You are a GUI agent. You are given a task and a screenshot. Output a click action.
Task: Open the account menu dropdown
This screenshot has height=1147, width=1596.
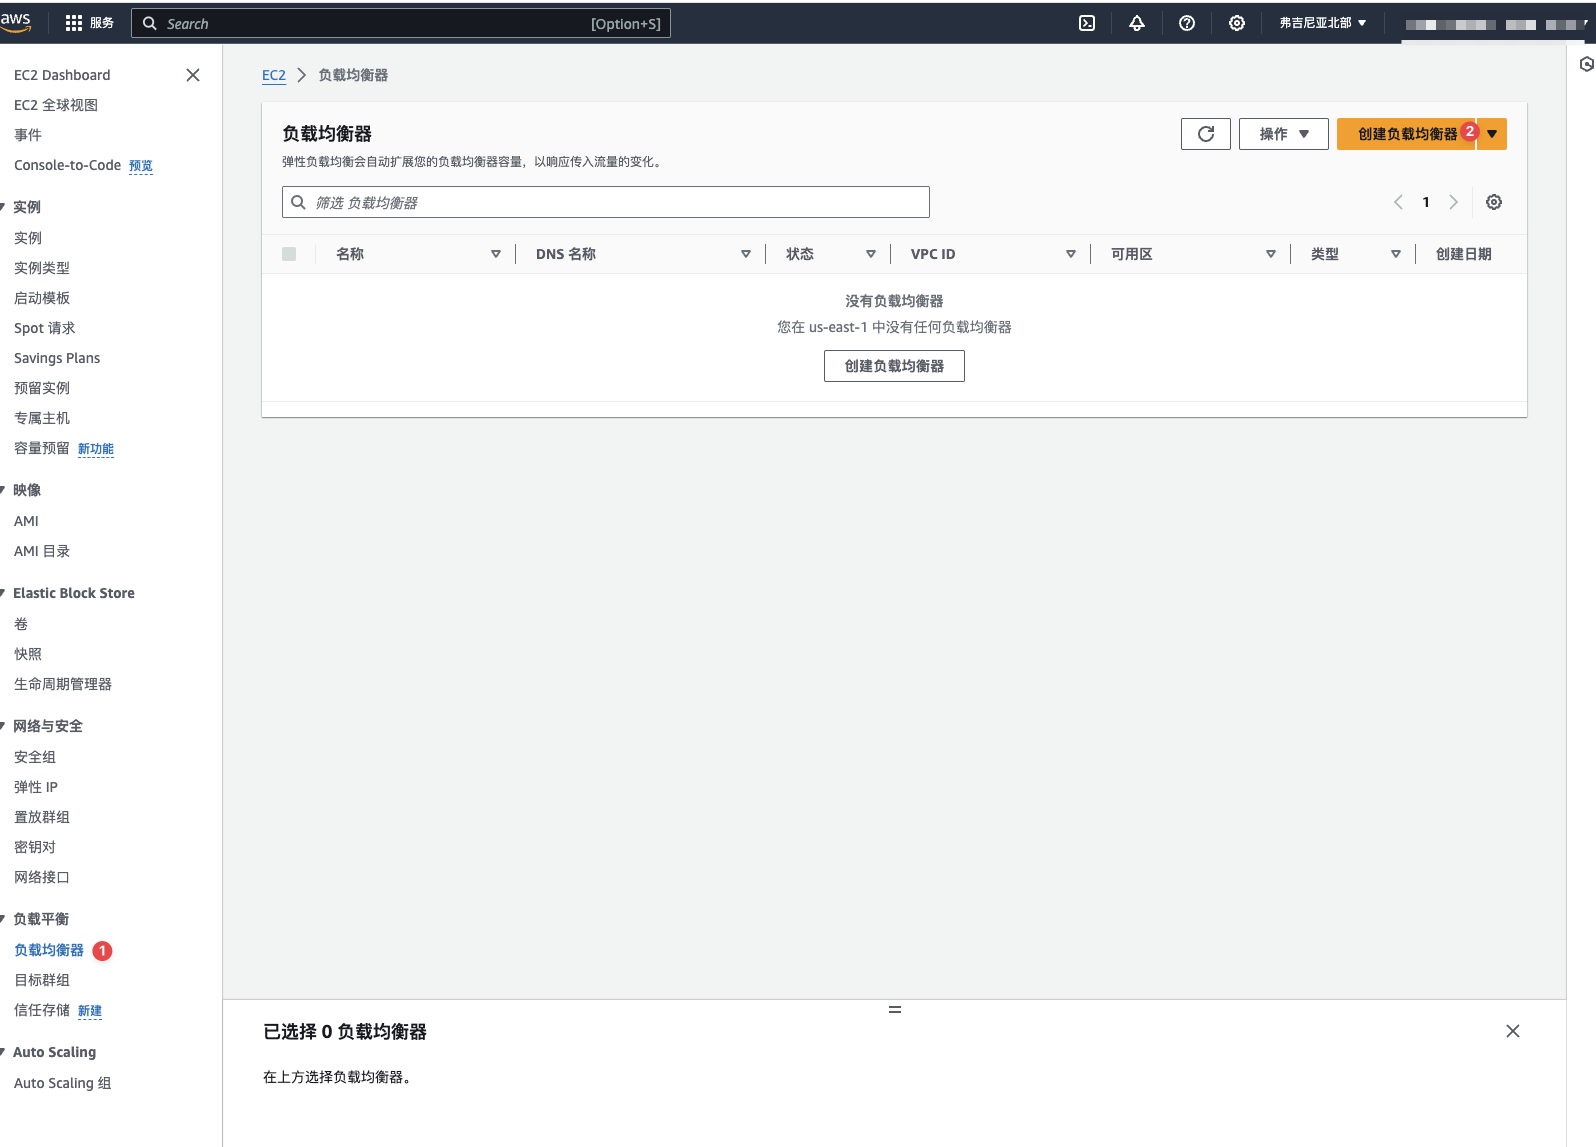1494,24
